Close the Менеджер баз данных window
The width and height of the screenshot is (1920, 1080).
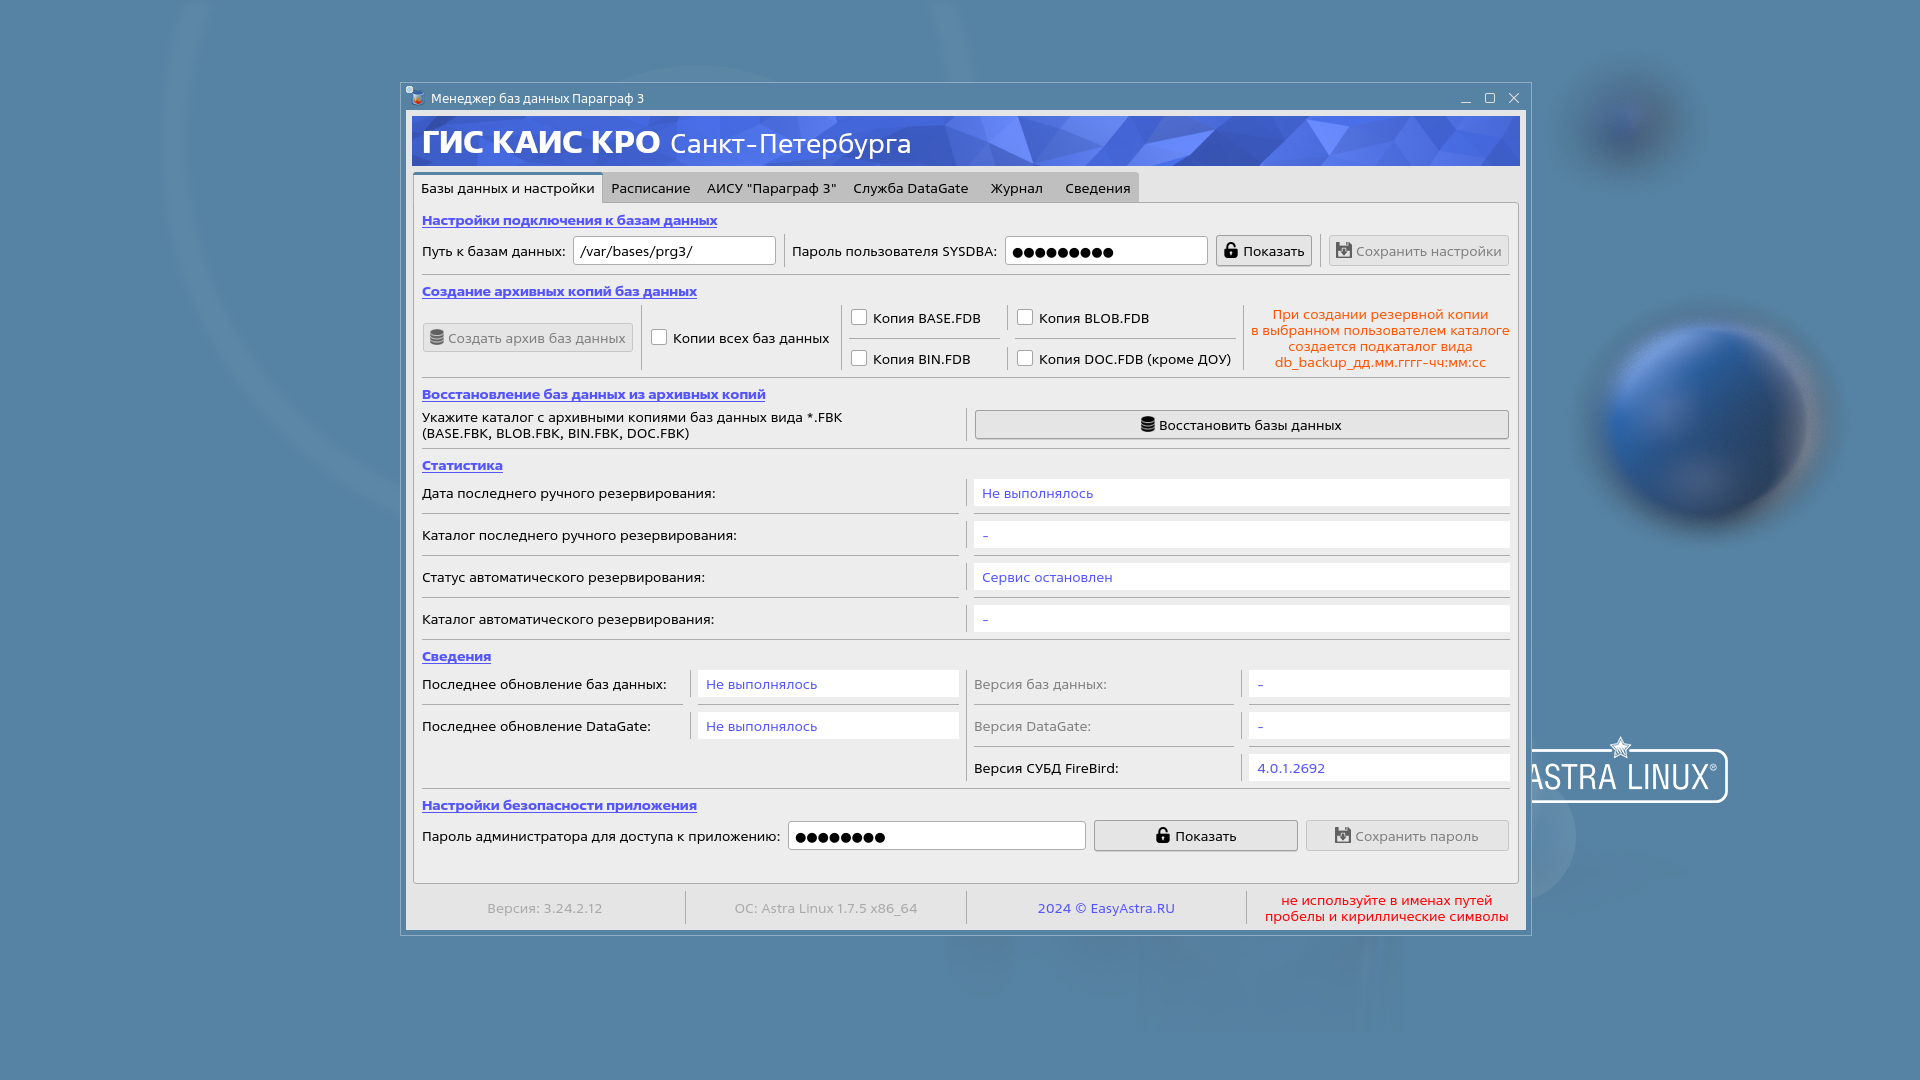[1514, 98]
